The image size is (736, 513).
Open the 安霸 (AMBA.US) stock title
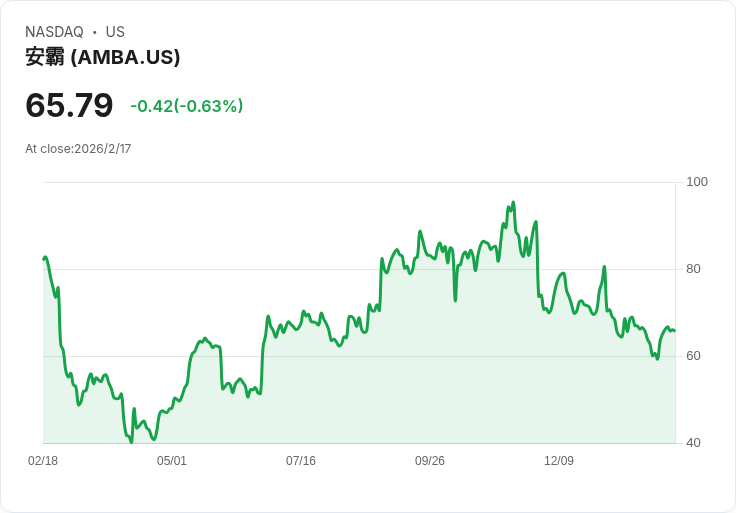tap(103, 57)
